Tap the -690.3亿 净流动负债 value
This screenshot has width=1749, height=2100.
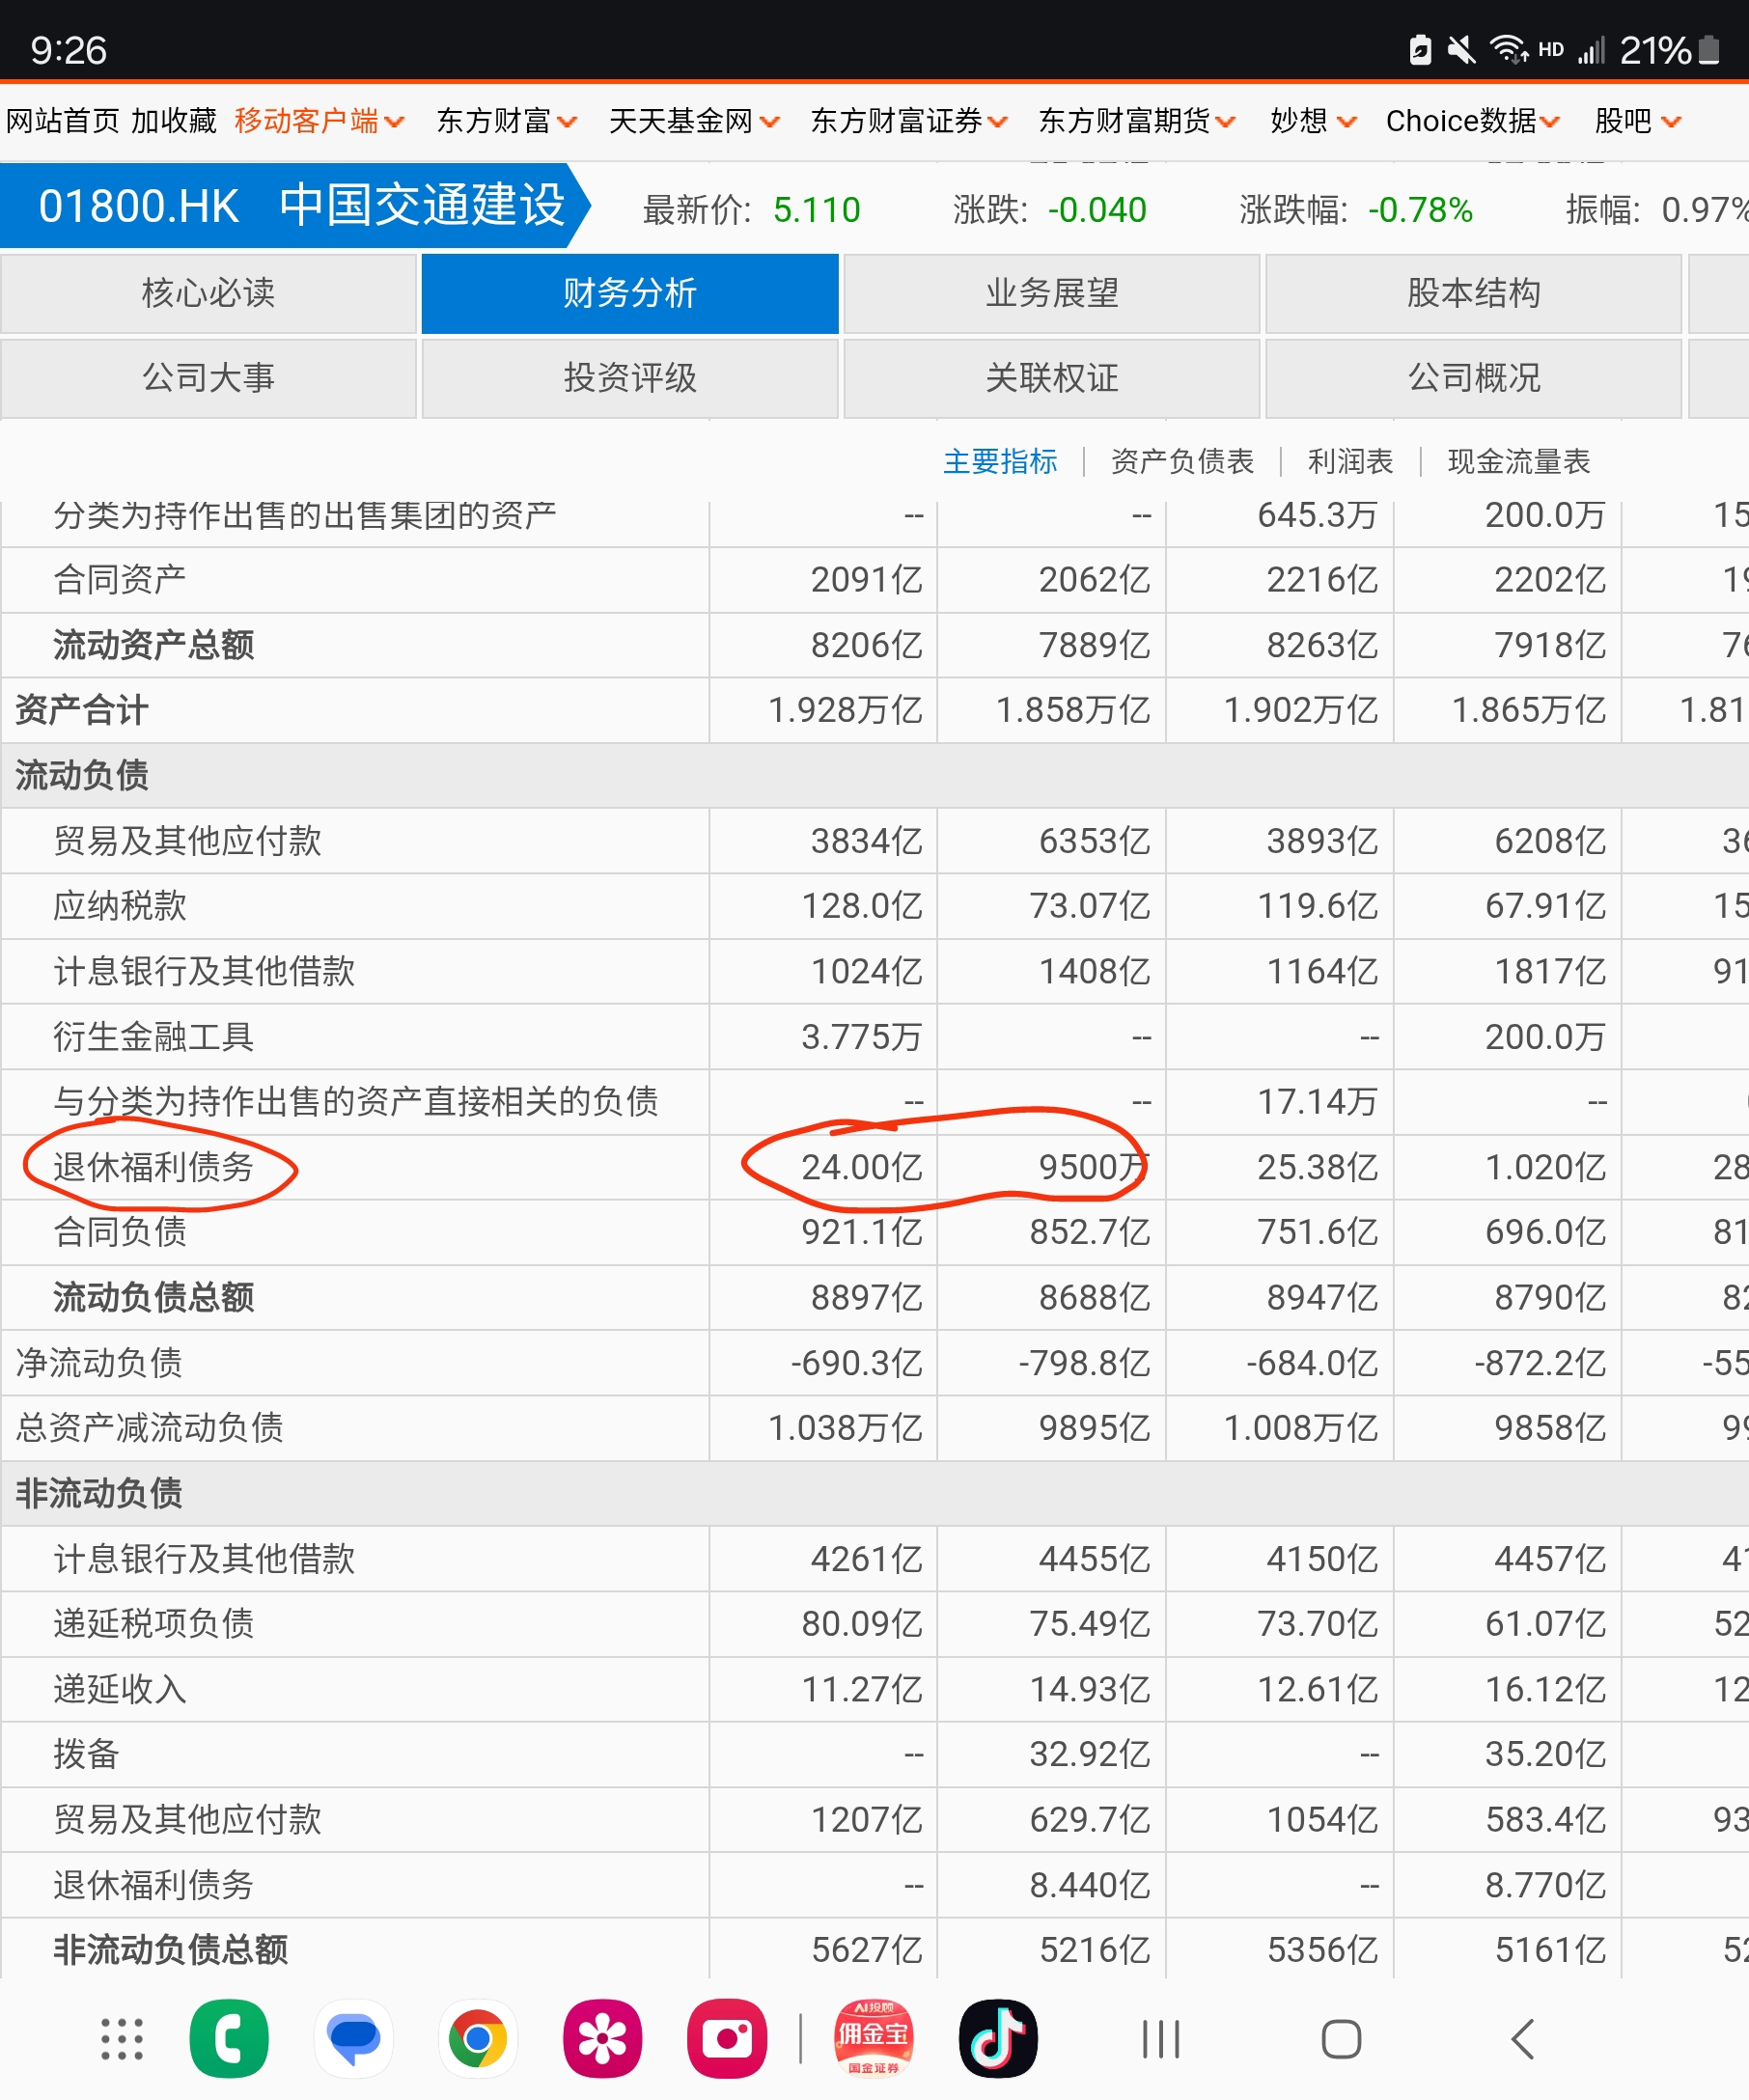pyautogui.click(x=857, y=1363)
